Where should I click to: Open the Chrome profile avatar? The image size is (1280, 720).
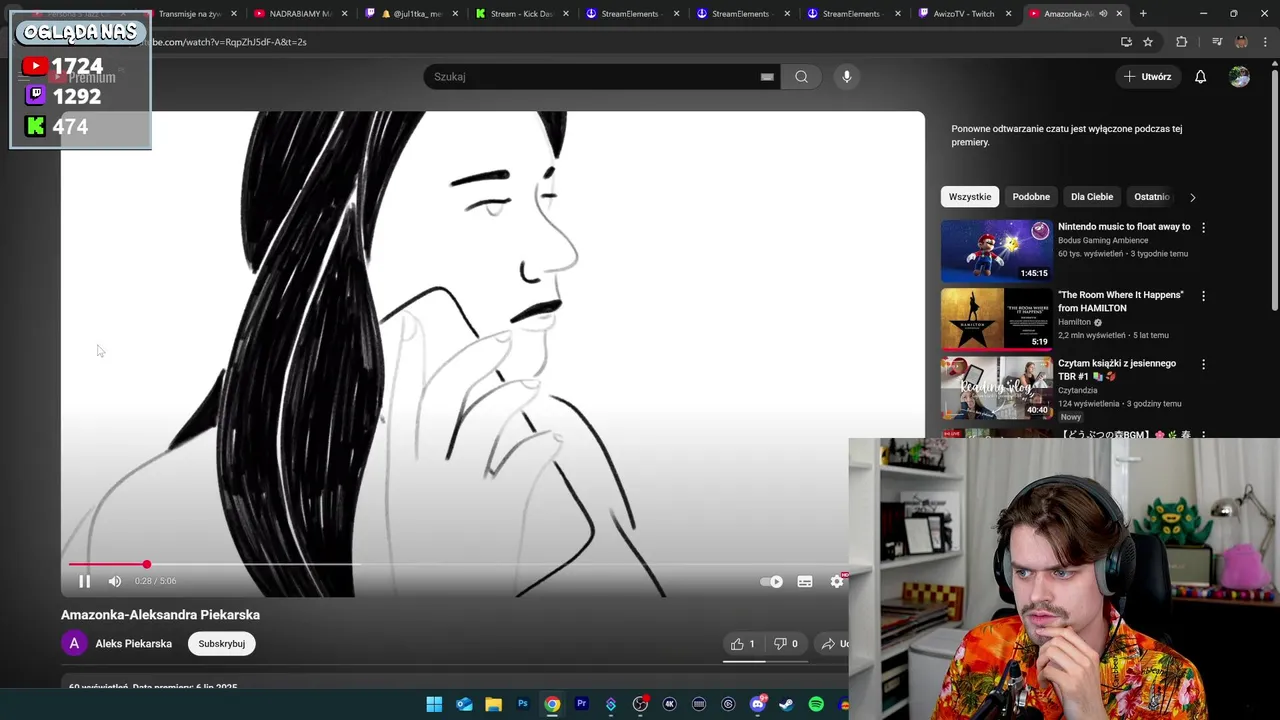tap(1241, 42)
